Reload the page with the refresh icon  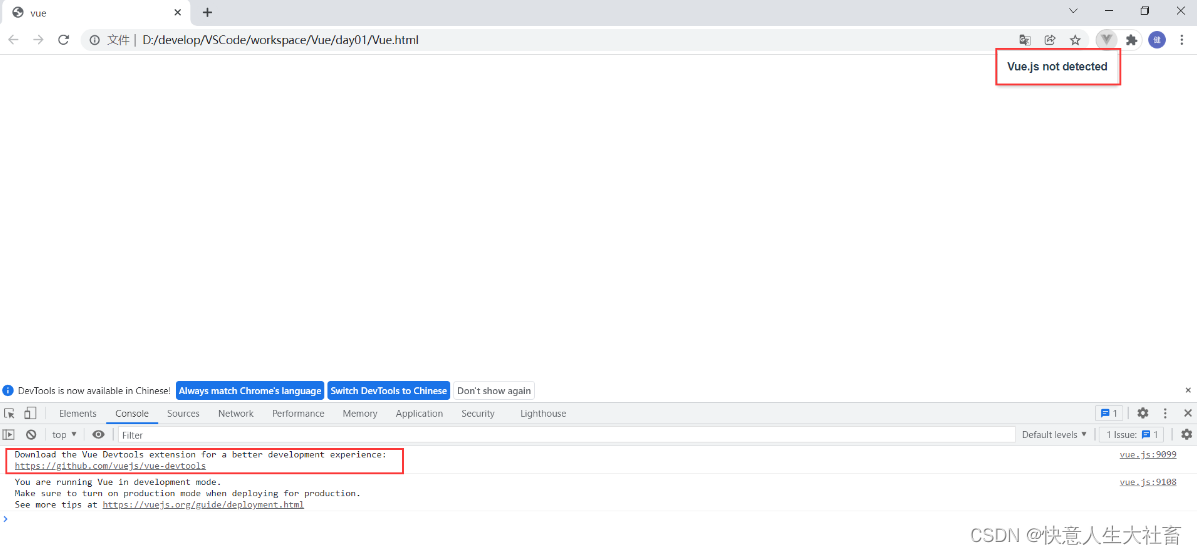64,40
